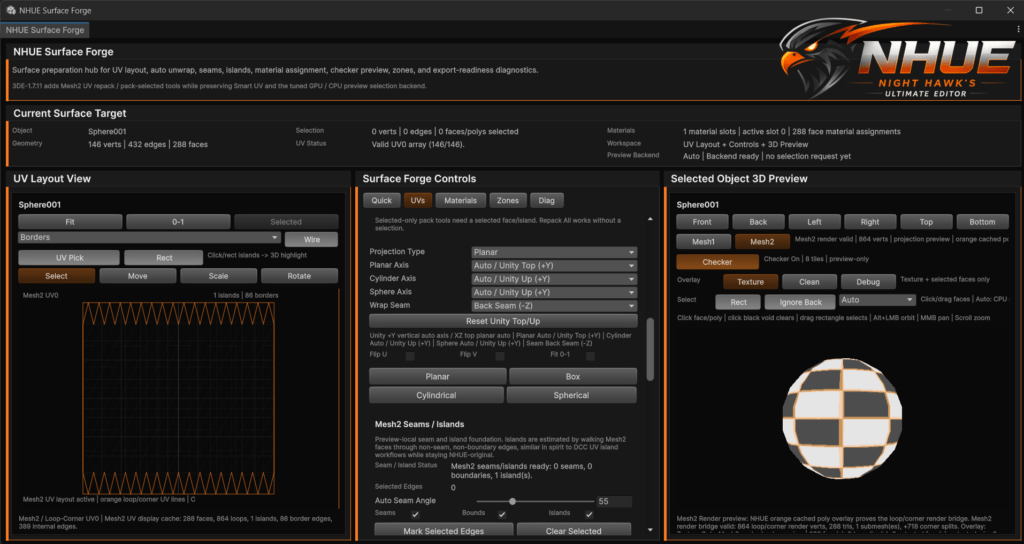
Task: Click the NHUE app icon in title bar
Action: [x=10, y=10]
